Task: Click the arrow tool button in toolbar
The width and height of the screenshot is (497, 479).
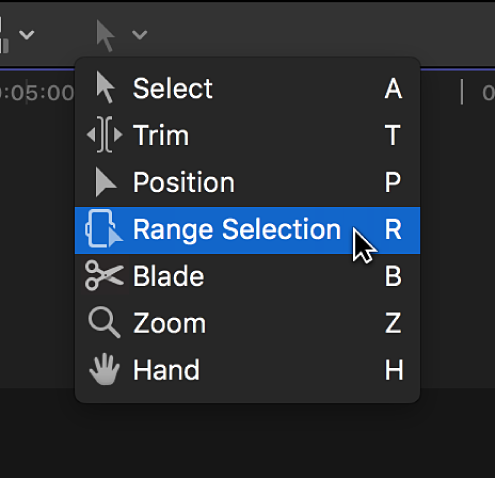Action: tap(105, 35)
